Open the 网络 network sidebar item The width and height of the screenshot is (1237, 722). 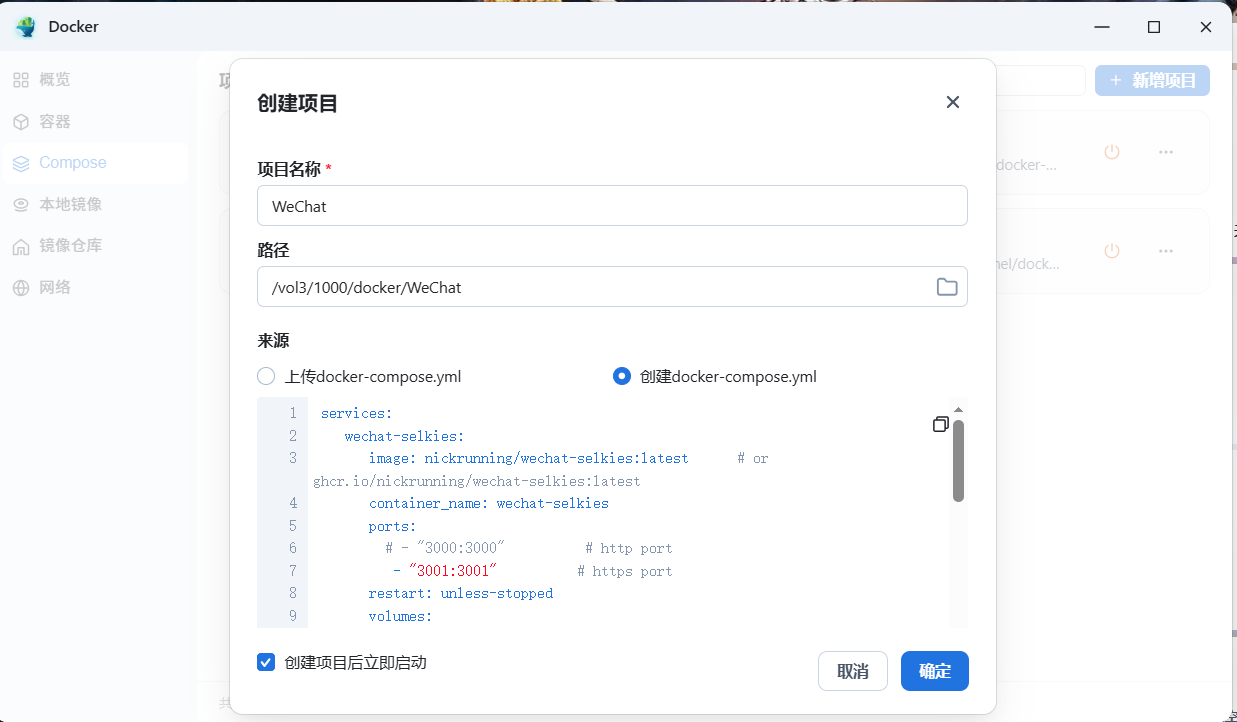pyautogui.click(x=94, y=288)
